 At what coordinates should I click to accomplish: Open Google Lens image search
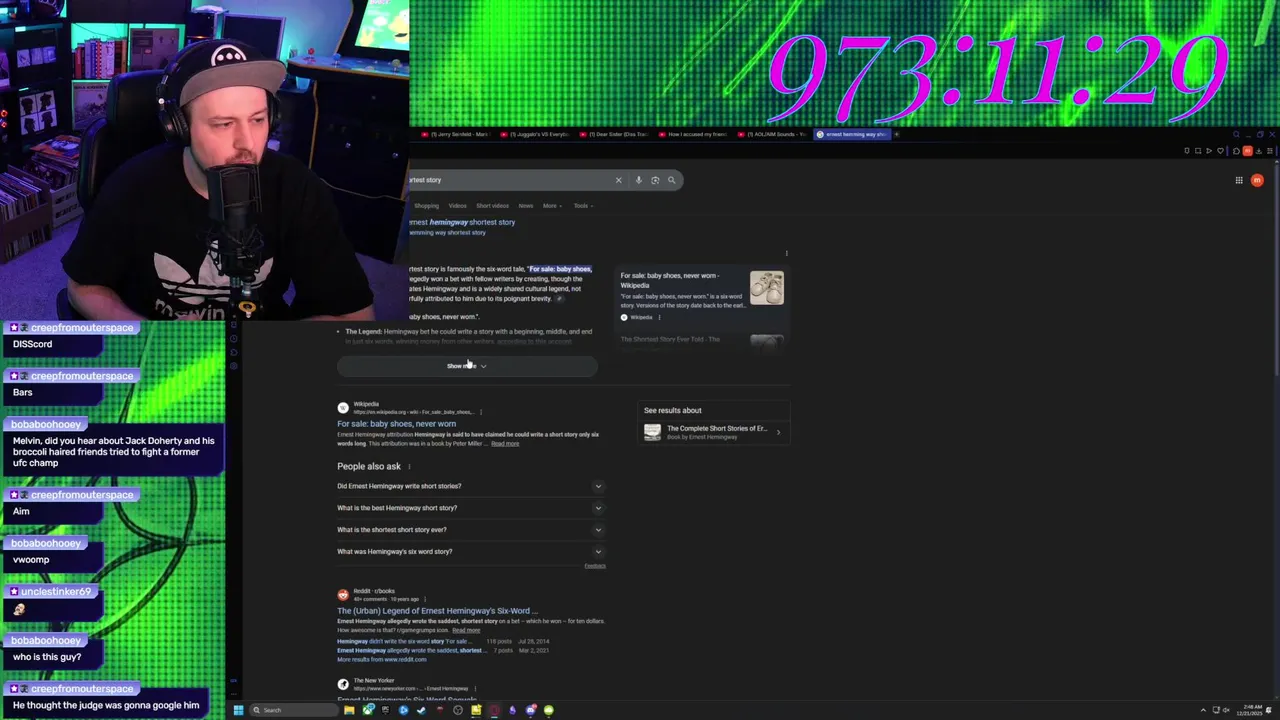coord(655,180)
